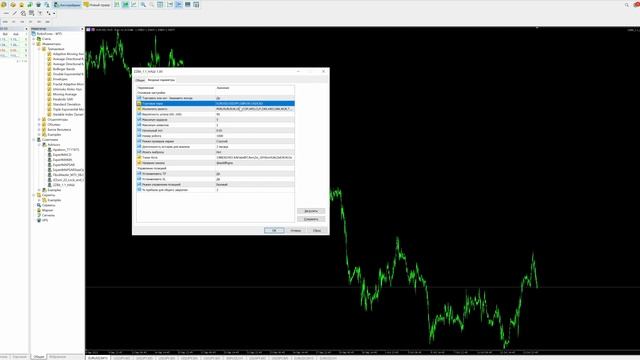
Task: Switch to the Общие tab in the dialog
Action: coord(140,80)
